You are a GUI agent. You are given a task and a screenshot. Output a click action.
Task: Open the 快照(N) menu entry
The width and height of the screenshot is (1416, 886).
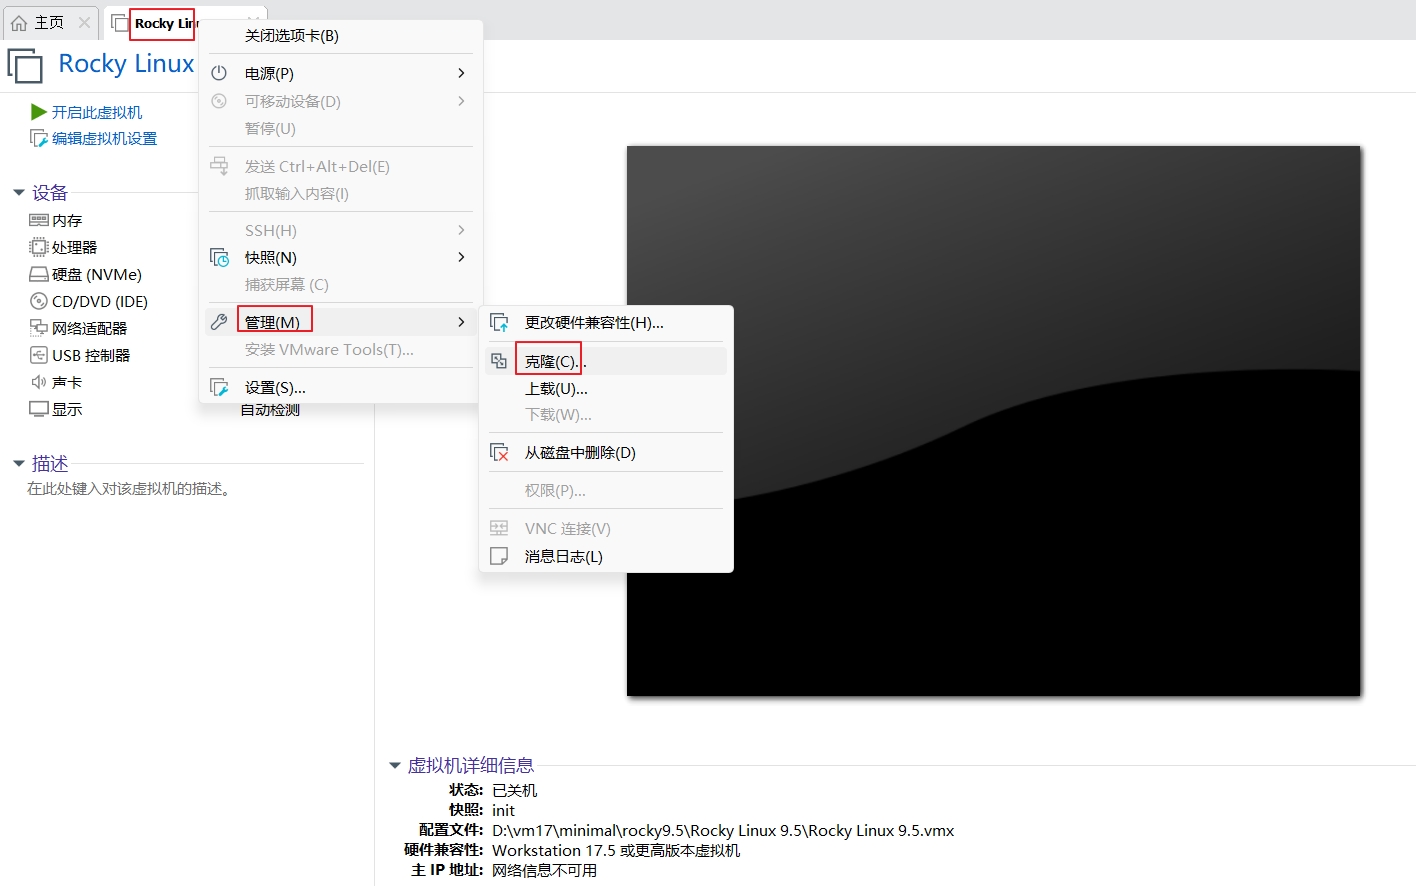point(341,258)
